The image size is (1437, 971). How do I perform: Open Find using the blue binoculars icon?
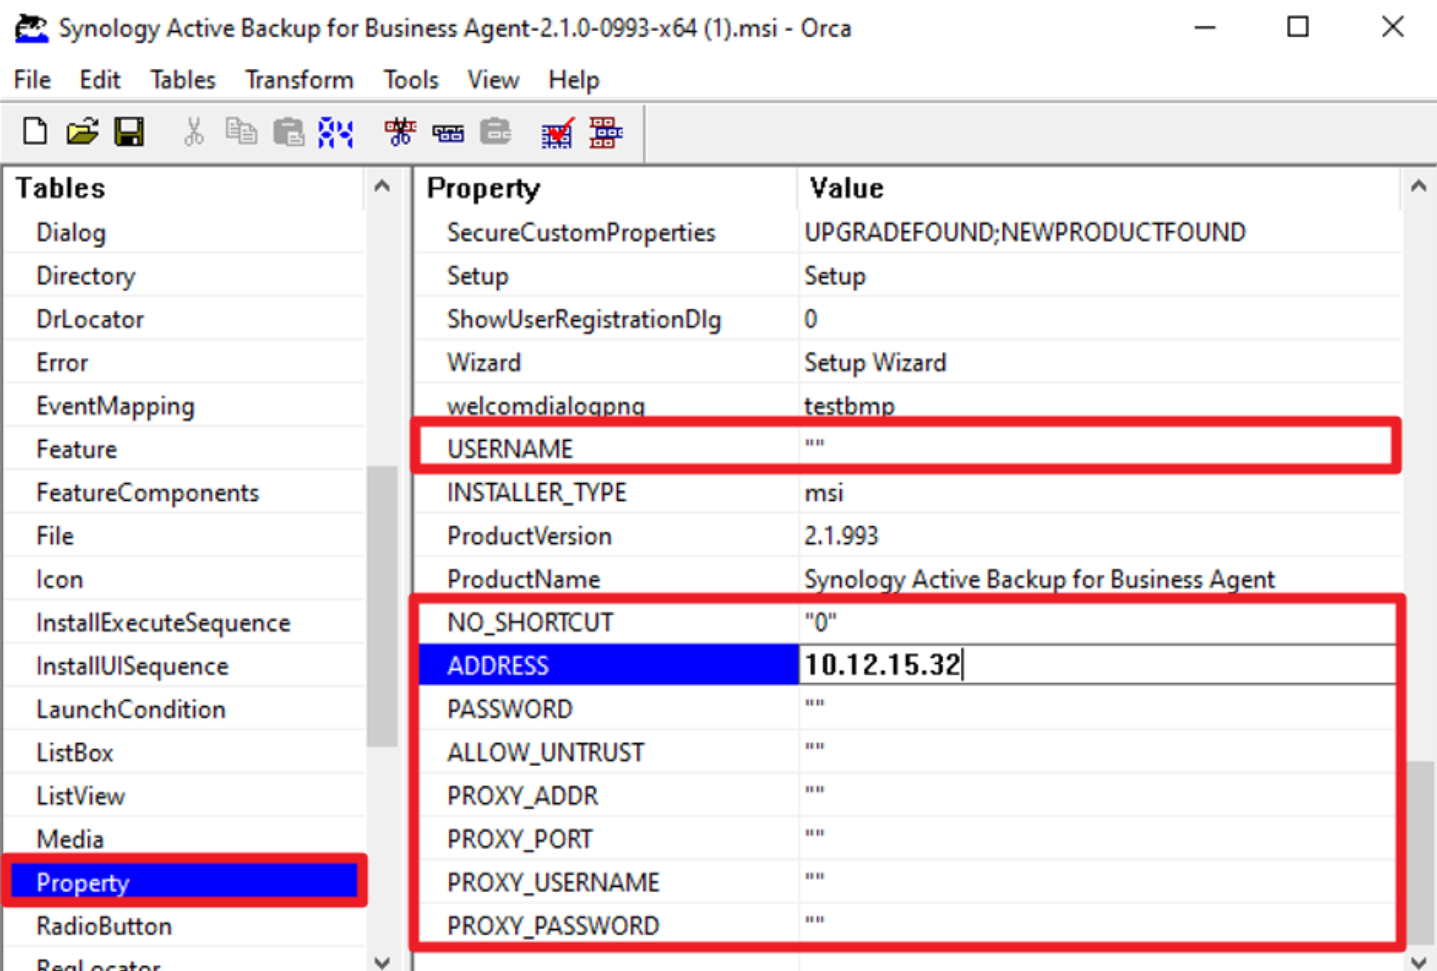[336, 131]
